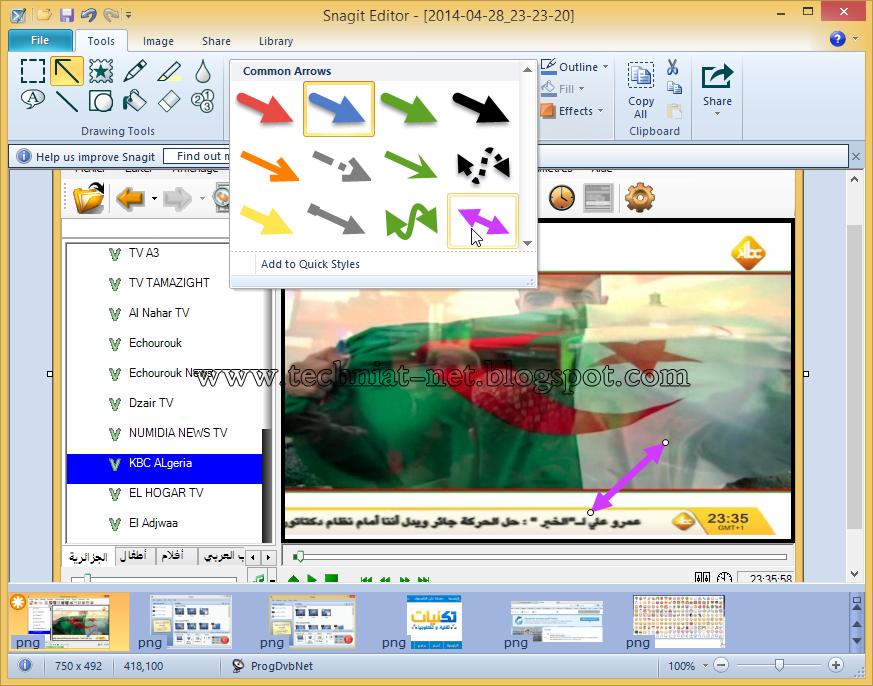Choose the black arrow style
Viewport: 873px width, 686px height.
(480, 107)
